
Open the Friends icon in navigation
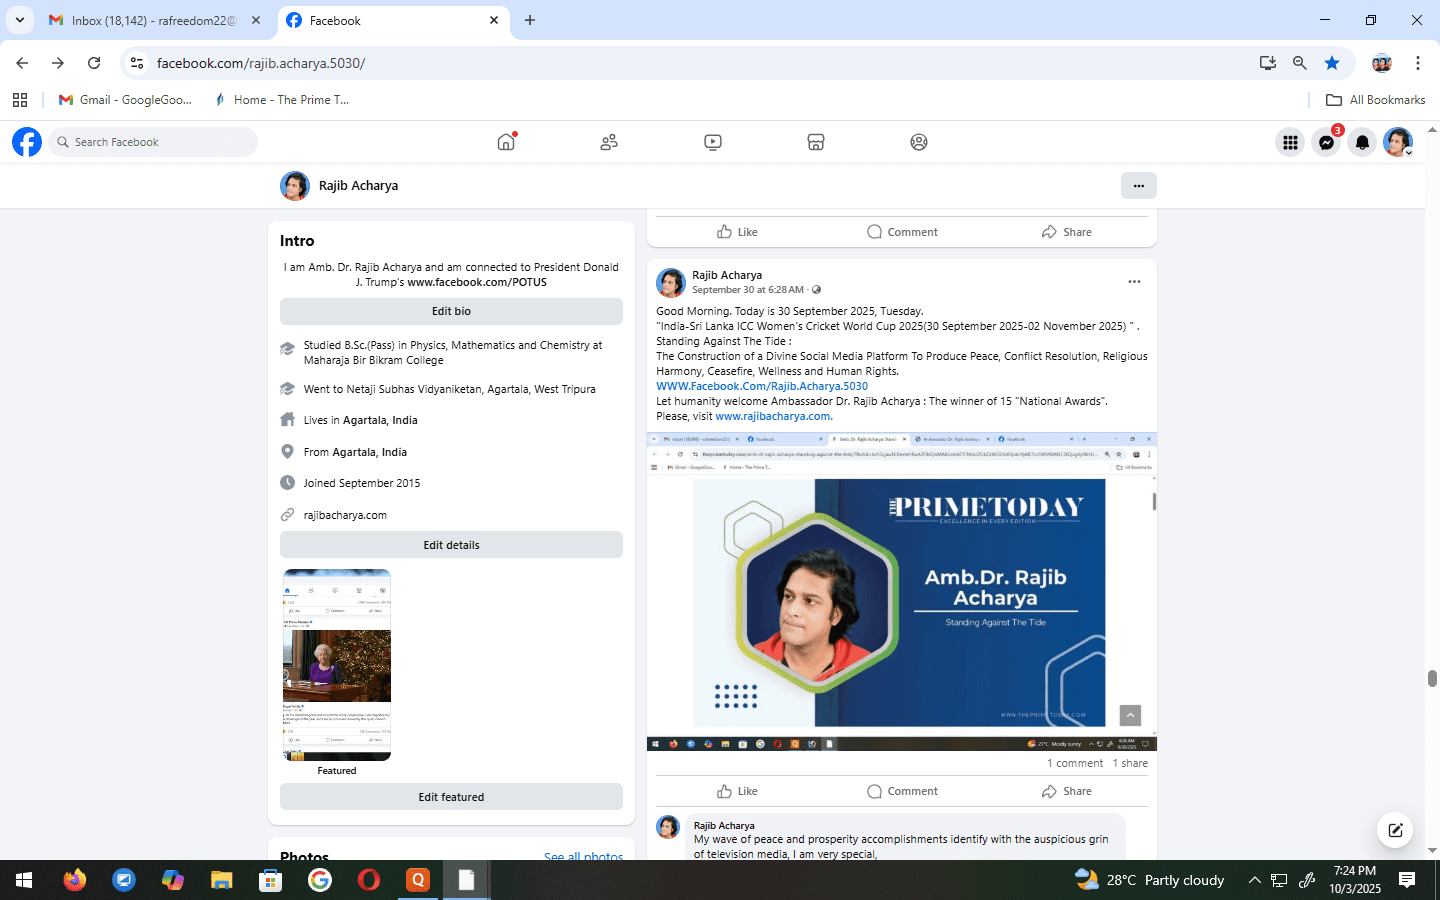pyautogui.click(x=609, y=142)
